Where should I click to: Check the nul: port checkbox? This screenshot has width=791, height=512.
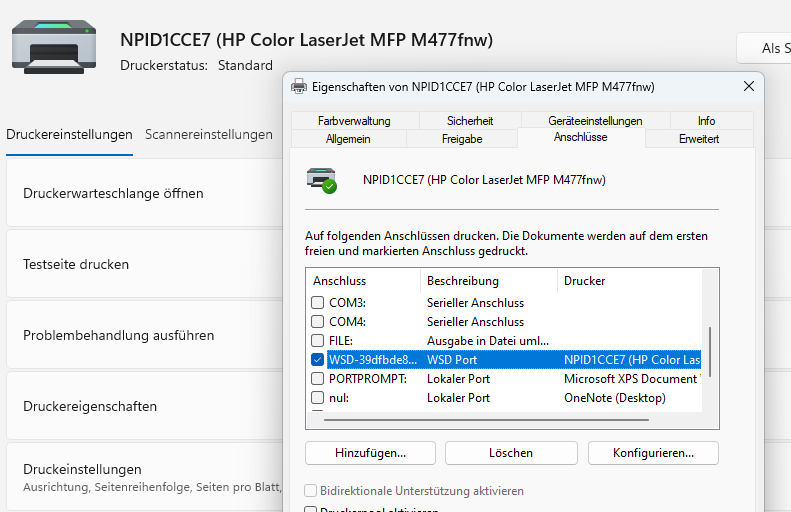(x=317, y=397)
